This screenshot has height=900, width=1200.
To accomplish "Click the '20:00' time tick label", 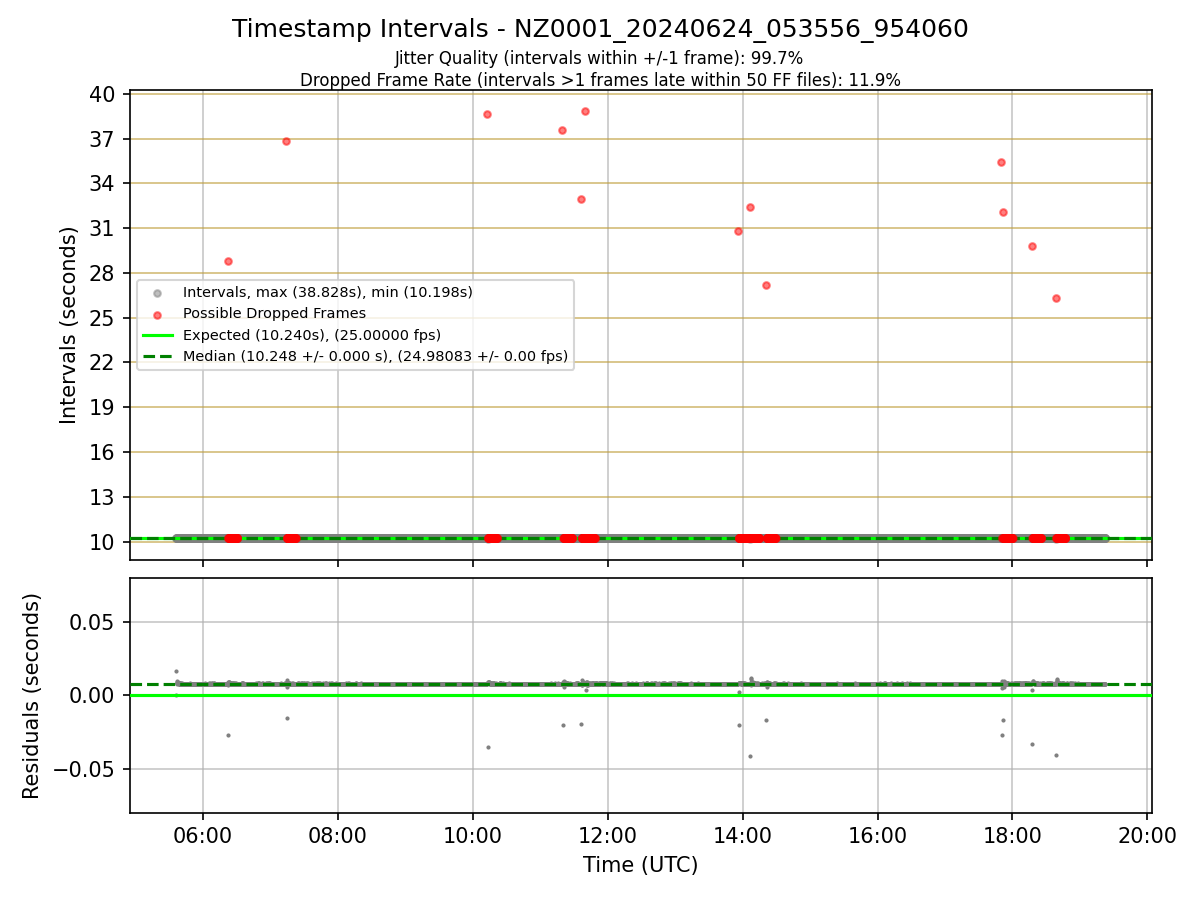I will coord(1147,835).
